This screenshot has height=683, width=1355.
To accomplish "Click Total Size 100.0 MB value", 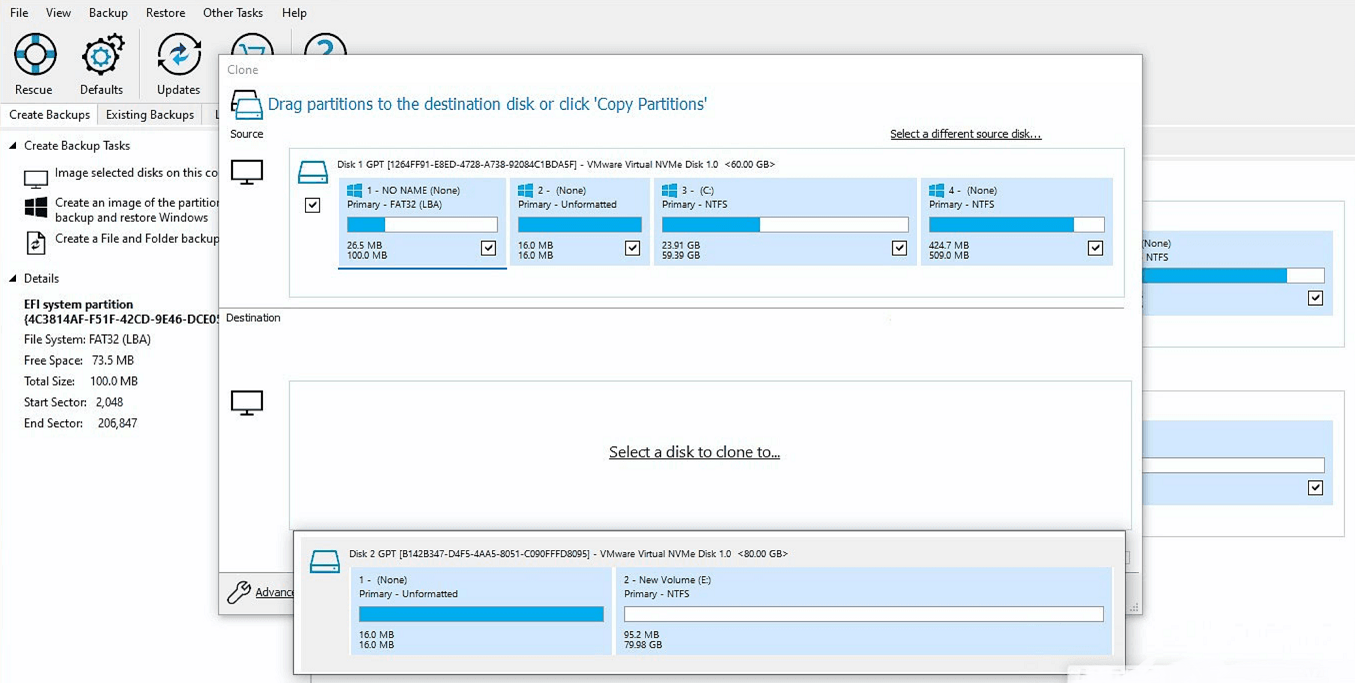I will click(114, 381).
